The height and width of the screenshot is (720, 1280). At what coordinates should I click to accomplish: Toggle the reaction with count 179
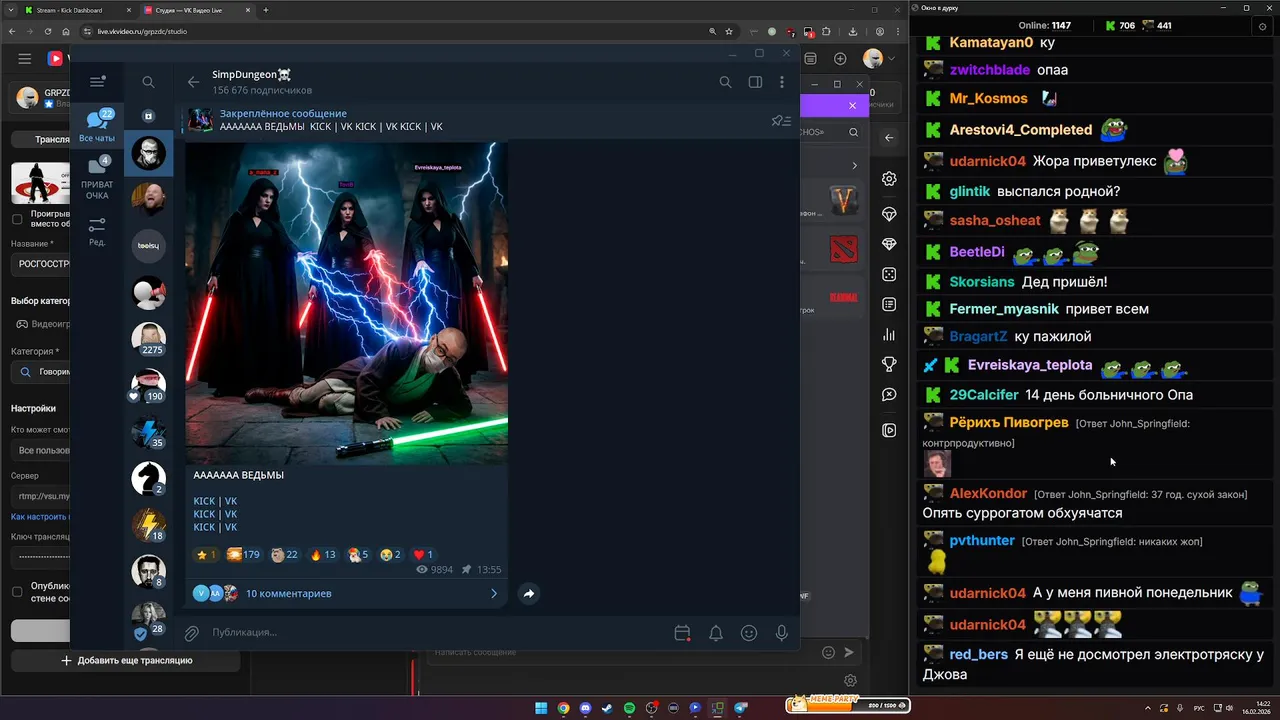click(x=243, y=554)
